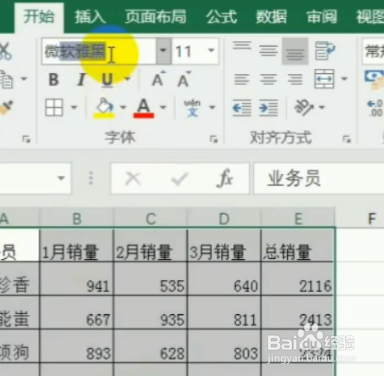Center text horizontally
Screen dimensions: 384x376
point(268,79)
